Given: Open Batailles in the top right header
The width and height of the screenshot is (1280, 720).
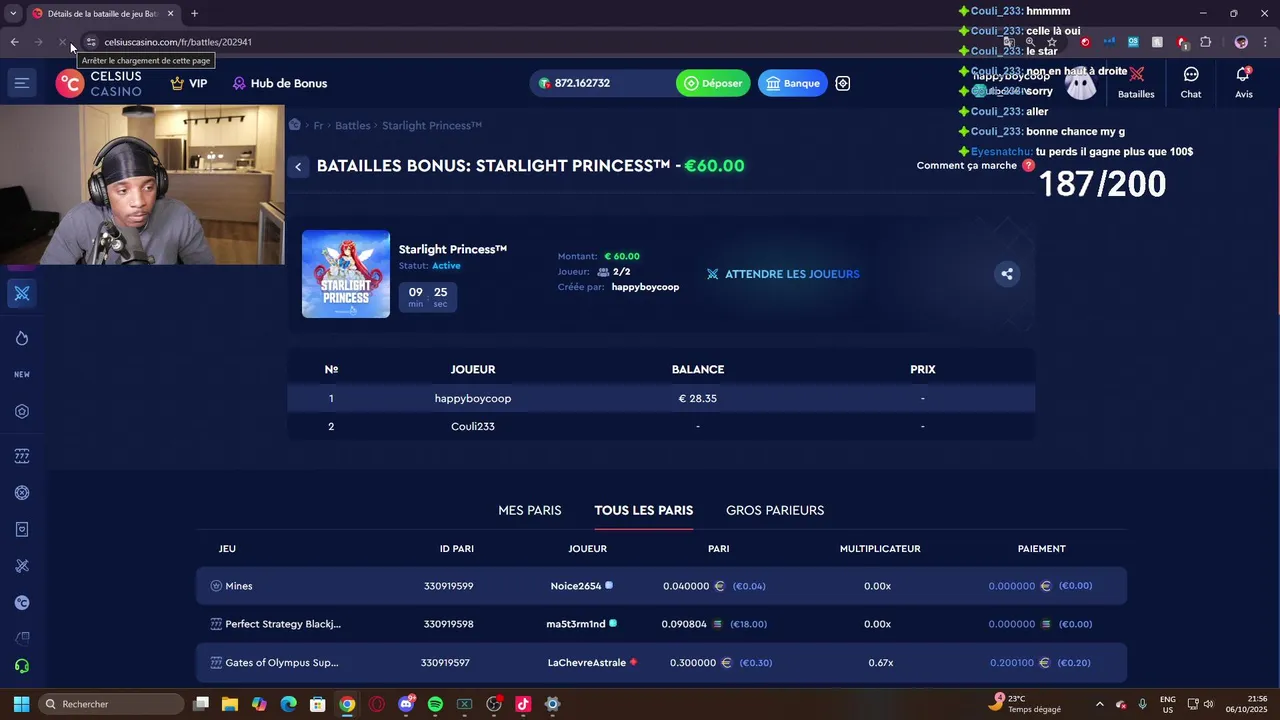Looking at the screenshot, I should pyautogui.click(x=1136, y=82).
